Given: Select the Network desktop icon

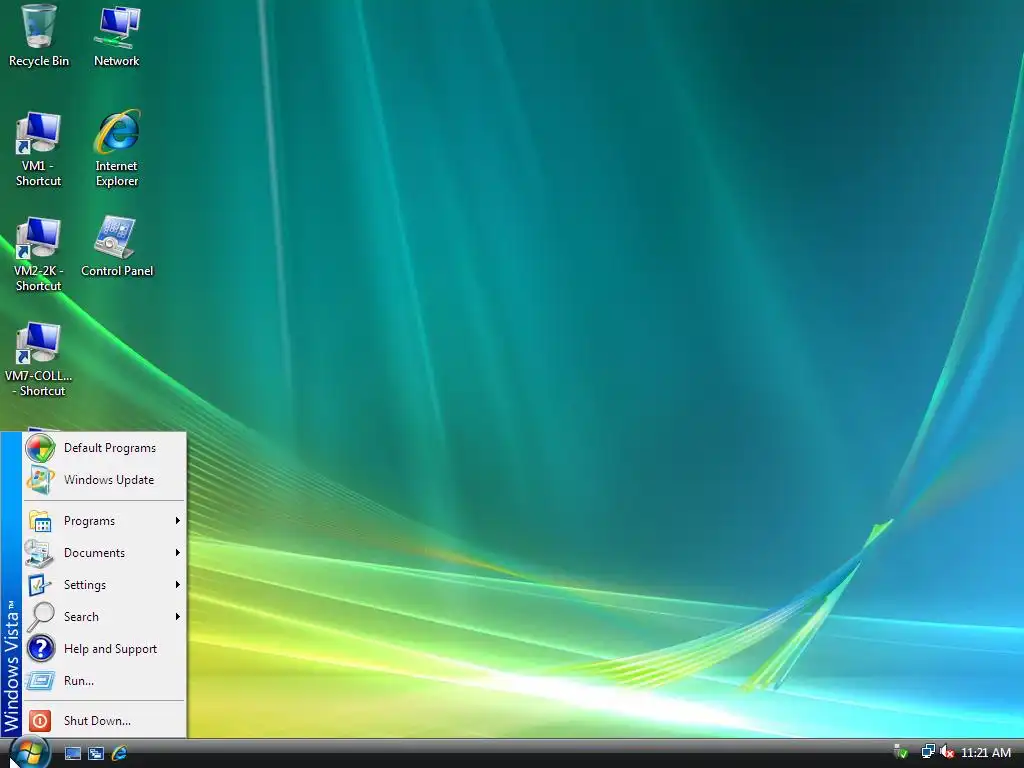Looking at the screenshot, I should pyautogui.click(x=117, y=36).
